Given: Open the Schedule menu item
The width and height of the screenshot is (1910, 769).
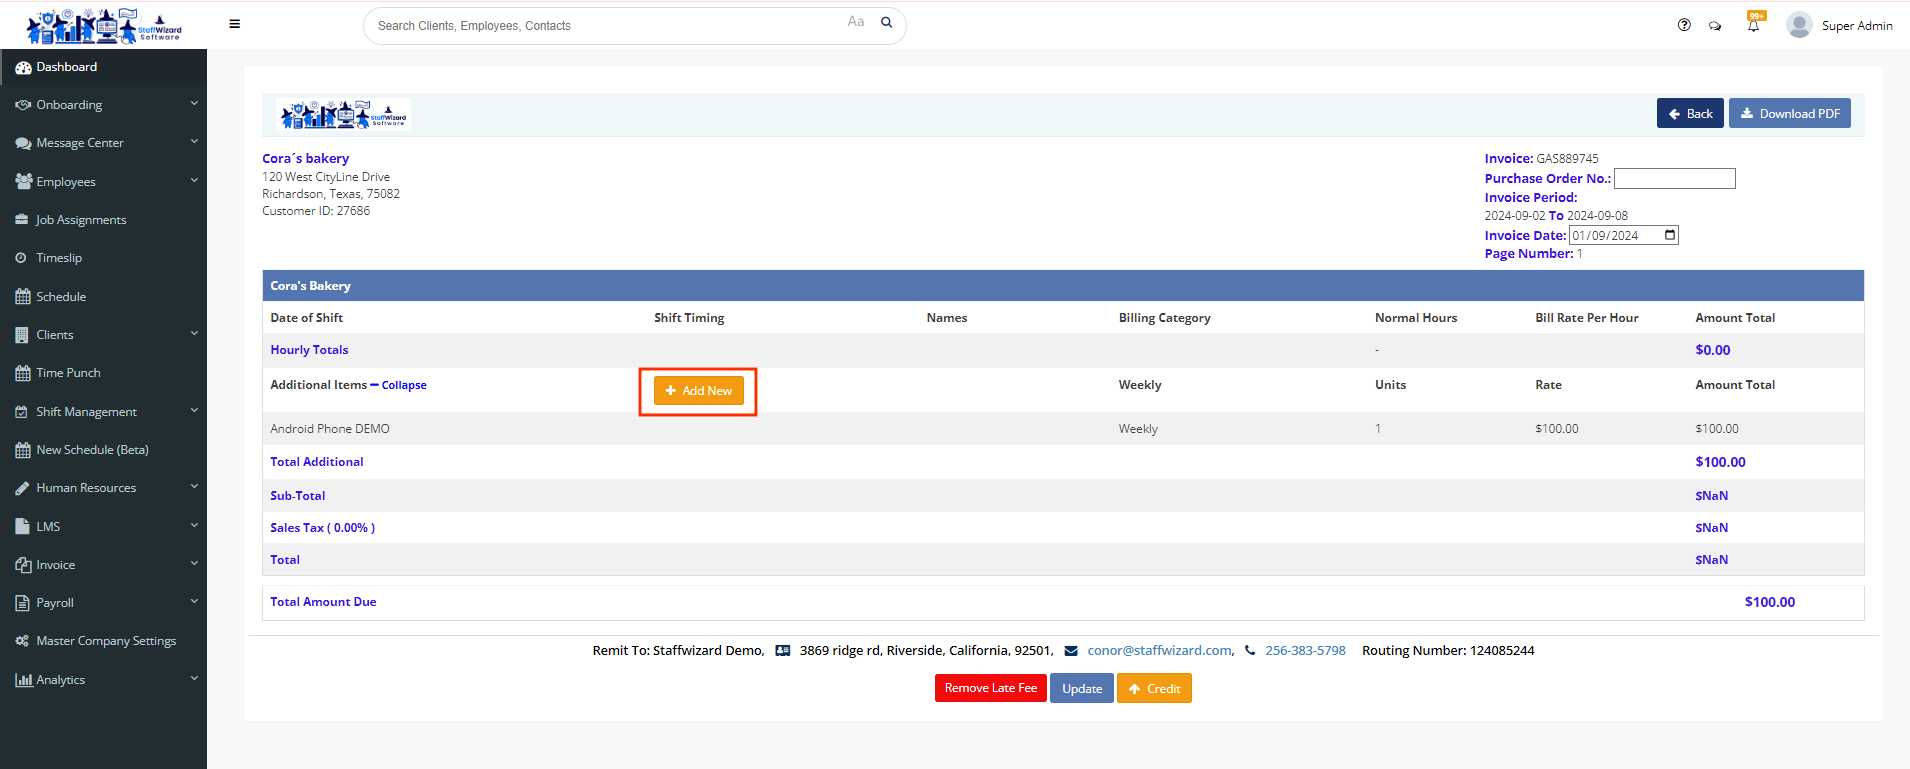Looking at the screenshot, I should coord(103,297).
